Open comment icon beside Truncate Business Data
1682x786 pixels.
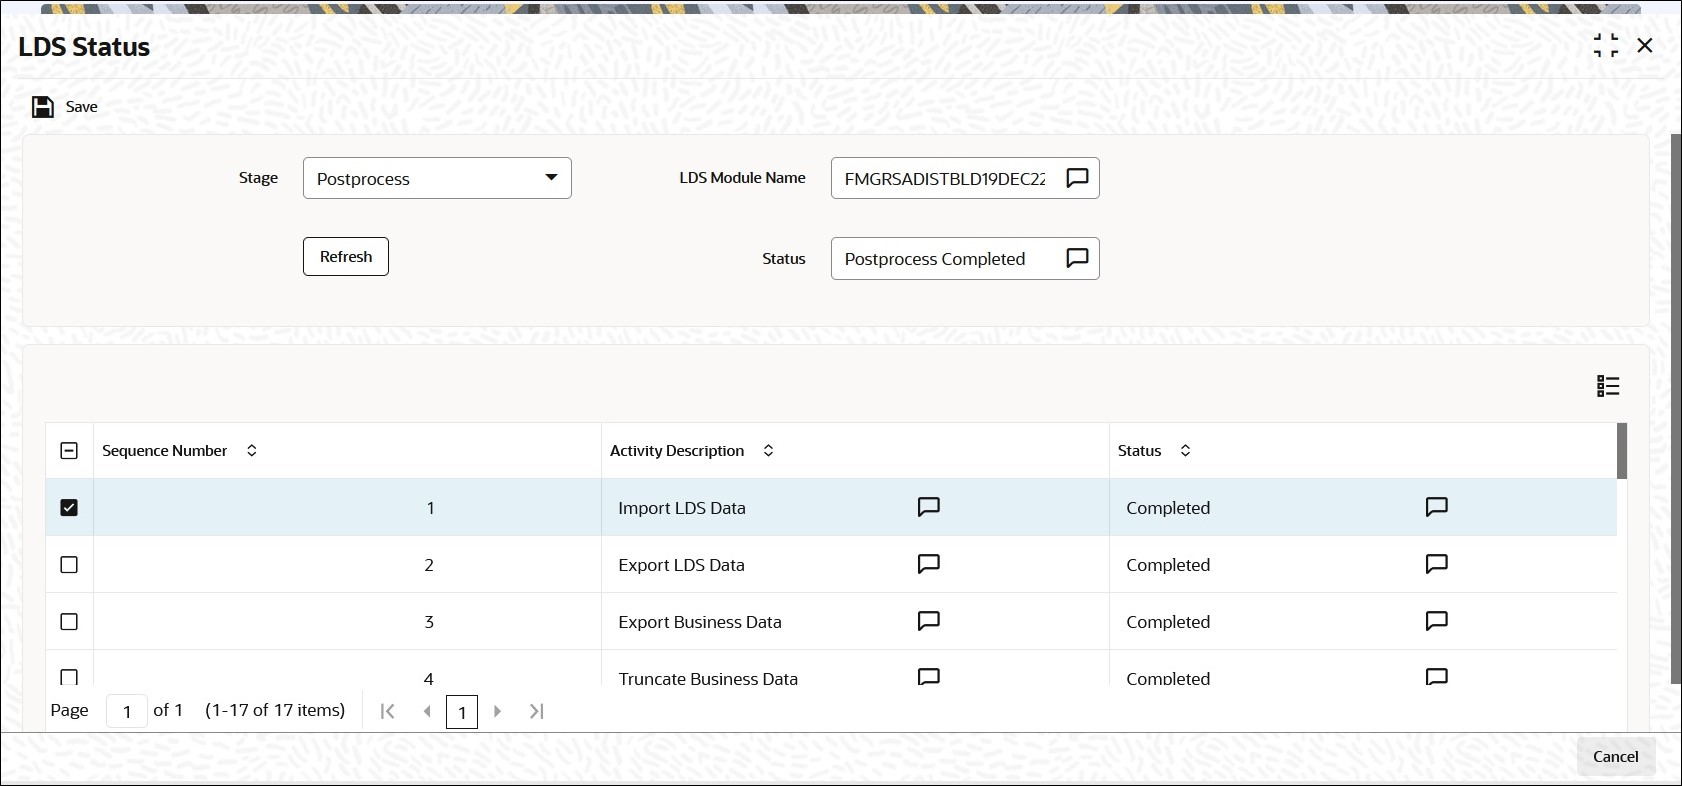coord(929,677)
